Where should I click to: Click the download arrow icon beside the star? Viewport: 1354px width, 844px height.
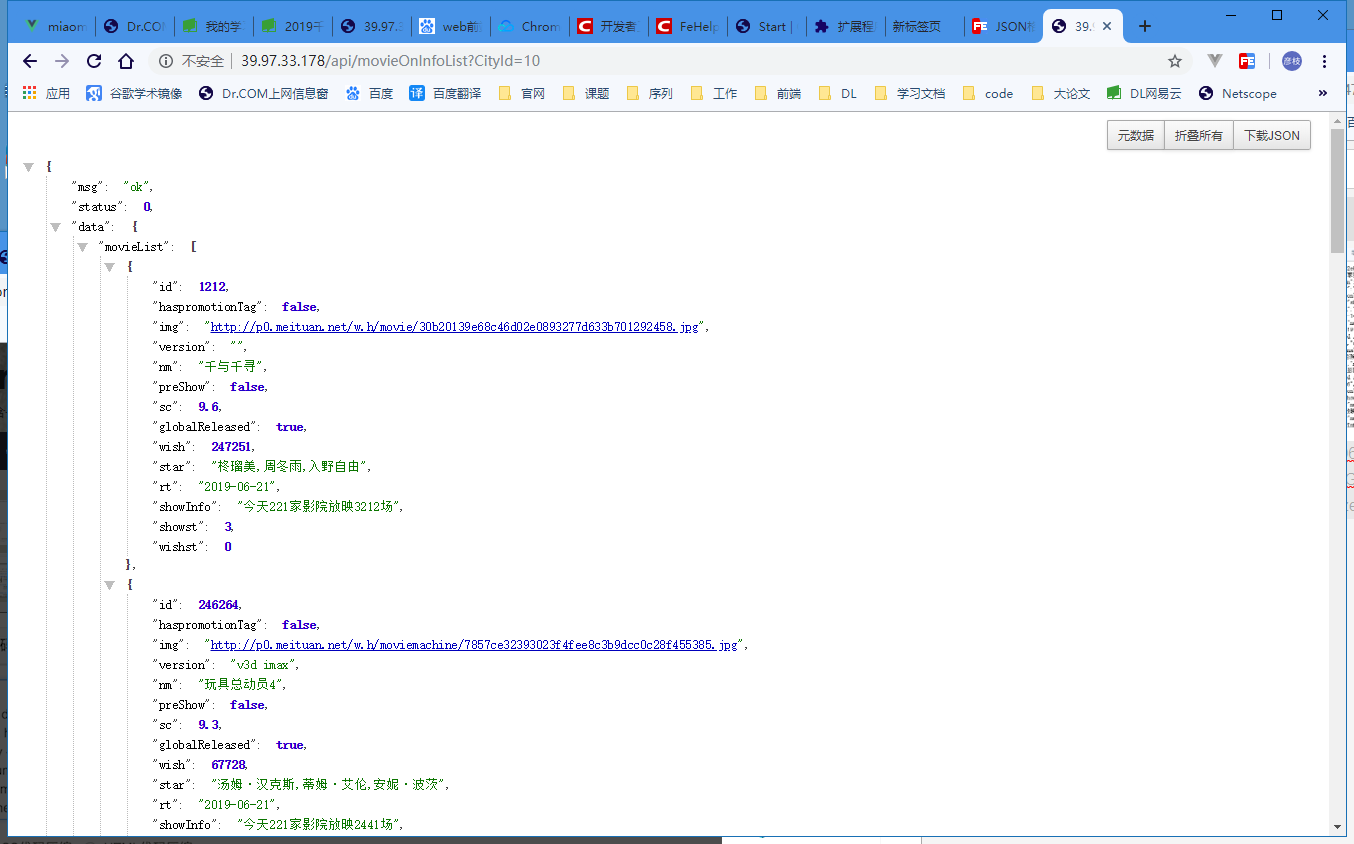(x=1214, y=61)
